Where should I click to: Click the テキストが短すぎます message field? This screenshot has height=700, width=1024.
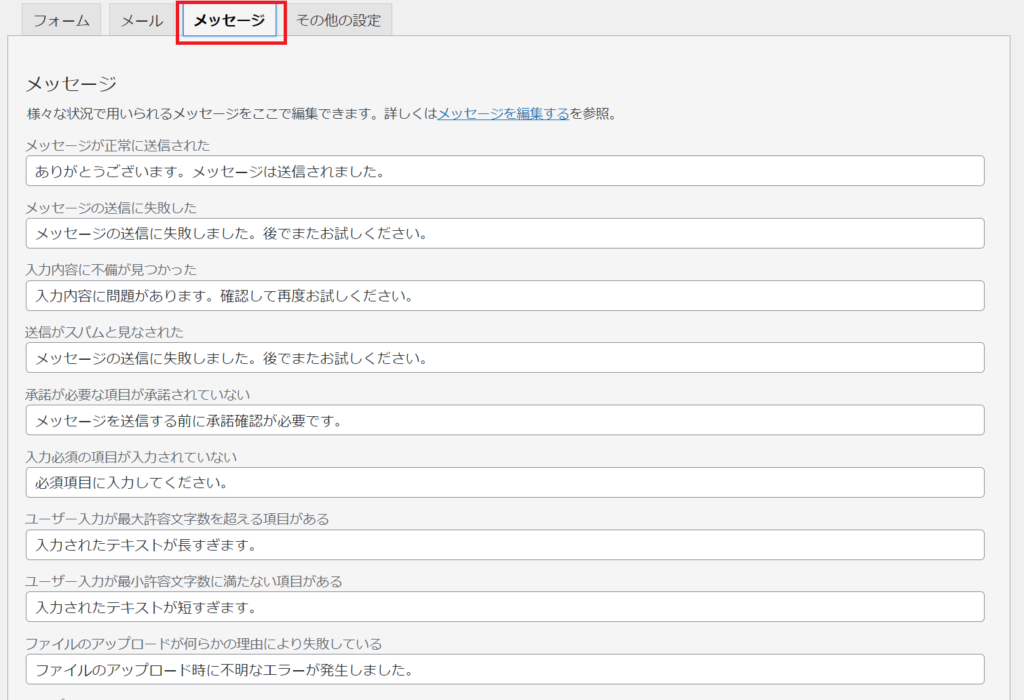[x=505, y=607]
